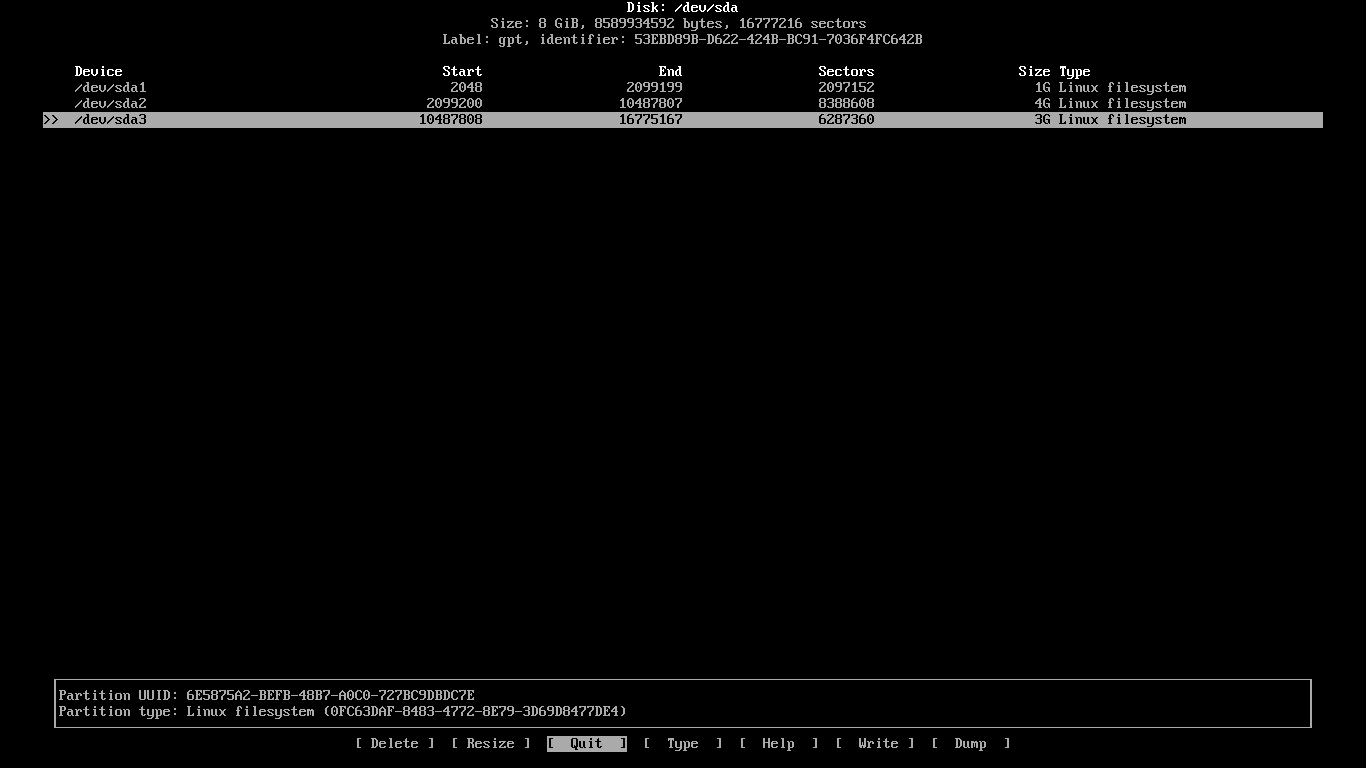Click the Partition type info line
The width and height of the screenshot is (1366, 768).
(342, 711)
